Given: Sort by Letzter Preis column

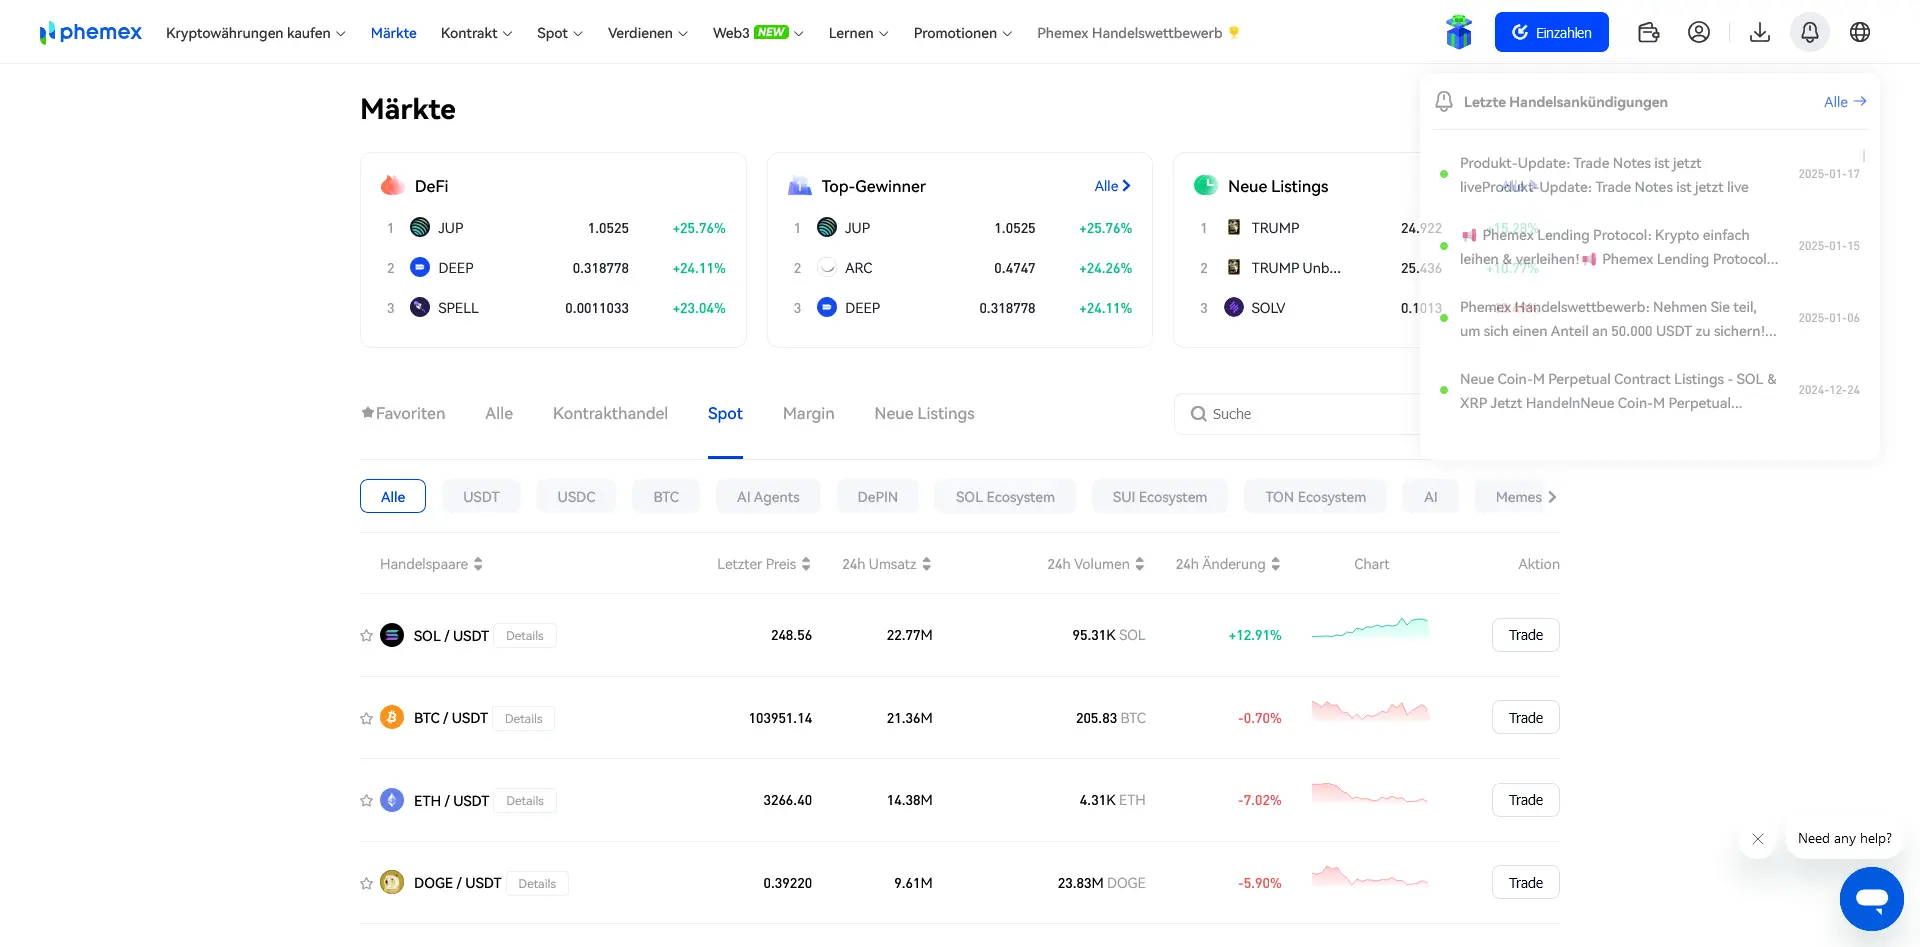Looking at the screenshot, I should coord(764,564).
